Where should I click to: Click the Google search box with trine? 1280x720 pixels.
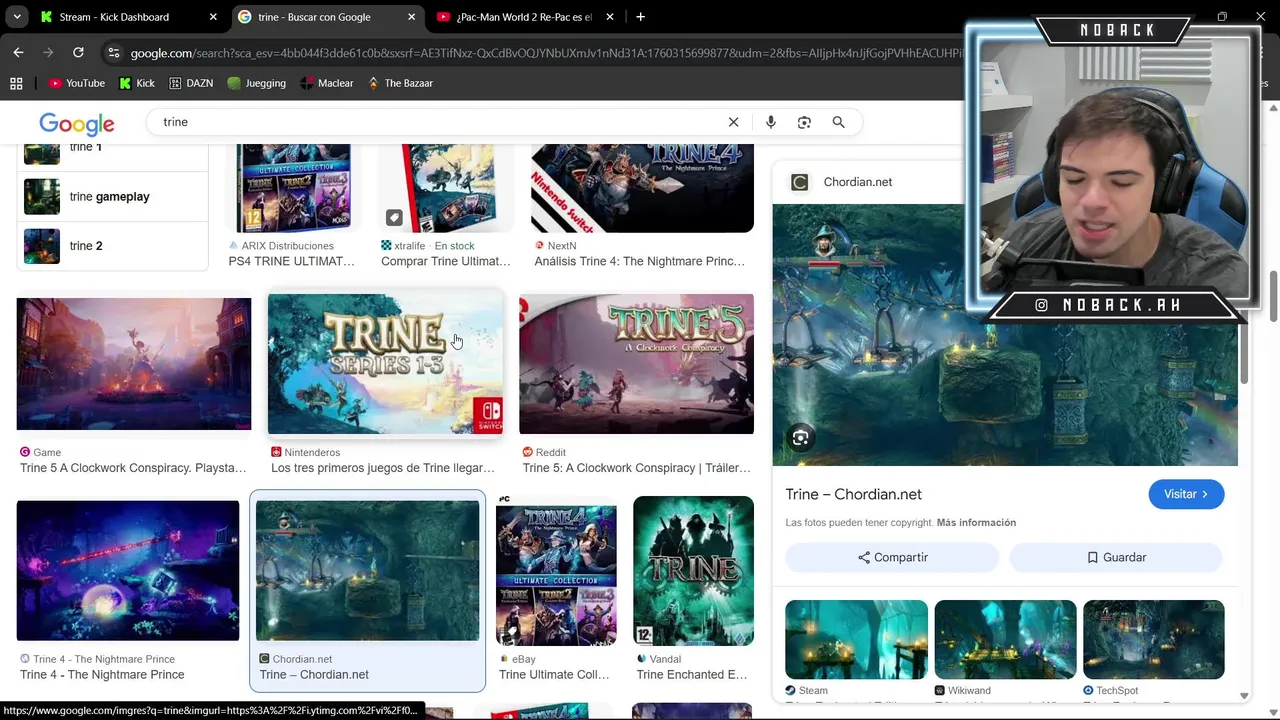pyautogui.click(x=440, y=122)
